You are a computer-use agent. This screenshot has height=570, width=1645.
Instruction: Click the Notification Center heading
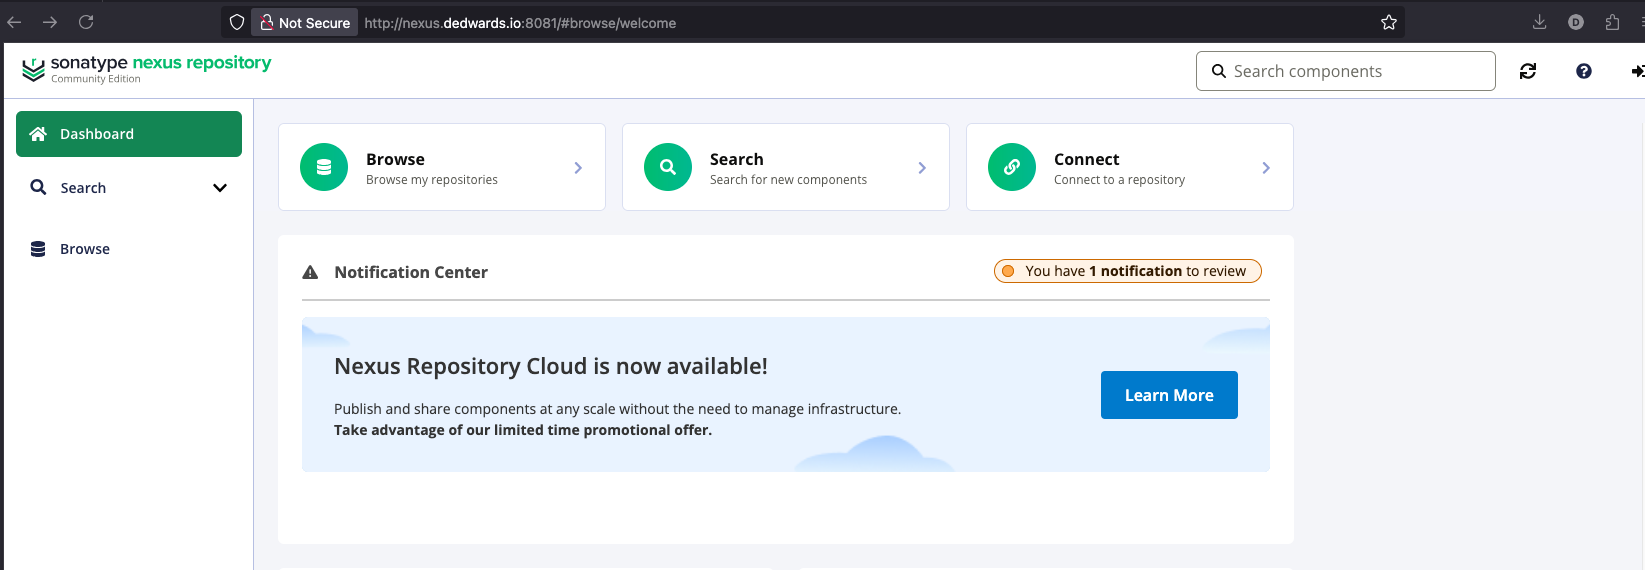point(411,272)
